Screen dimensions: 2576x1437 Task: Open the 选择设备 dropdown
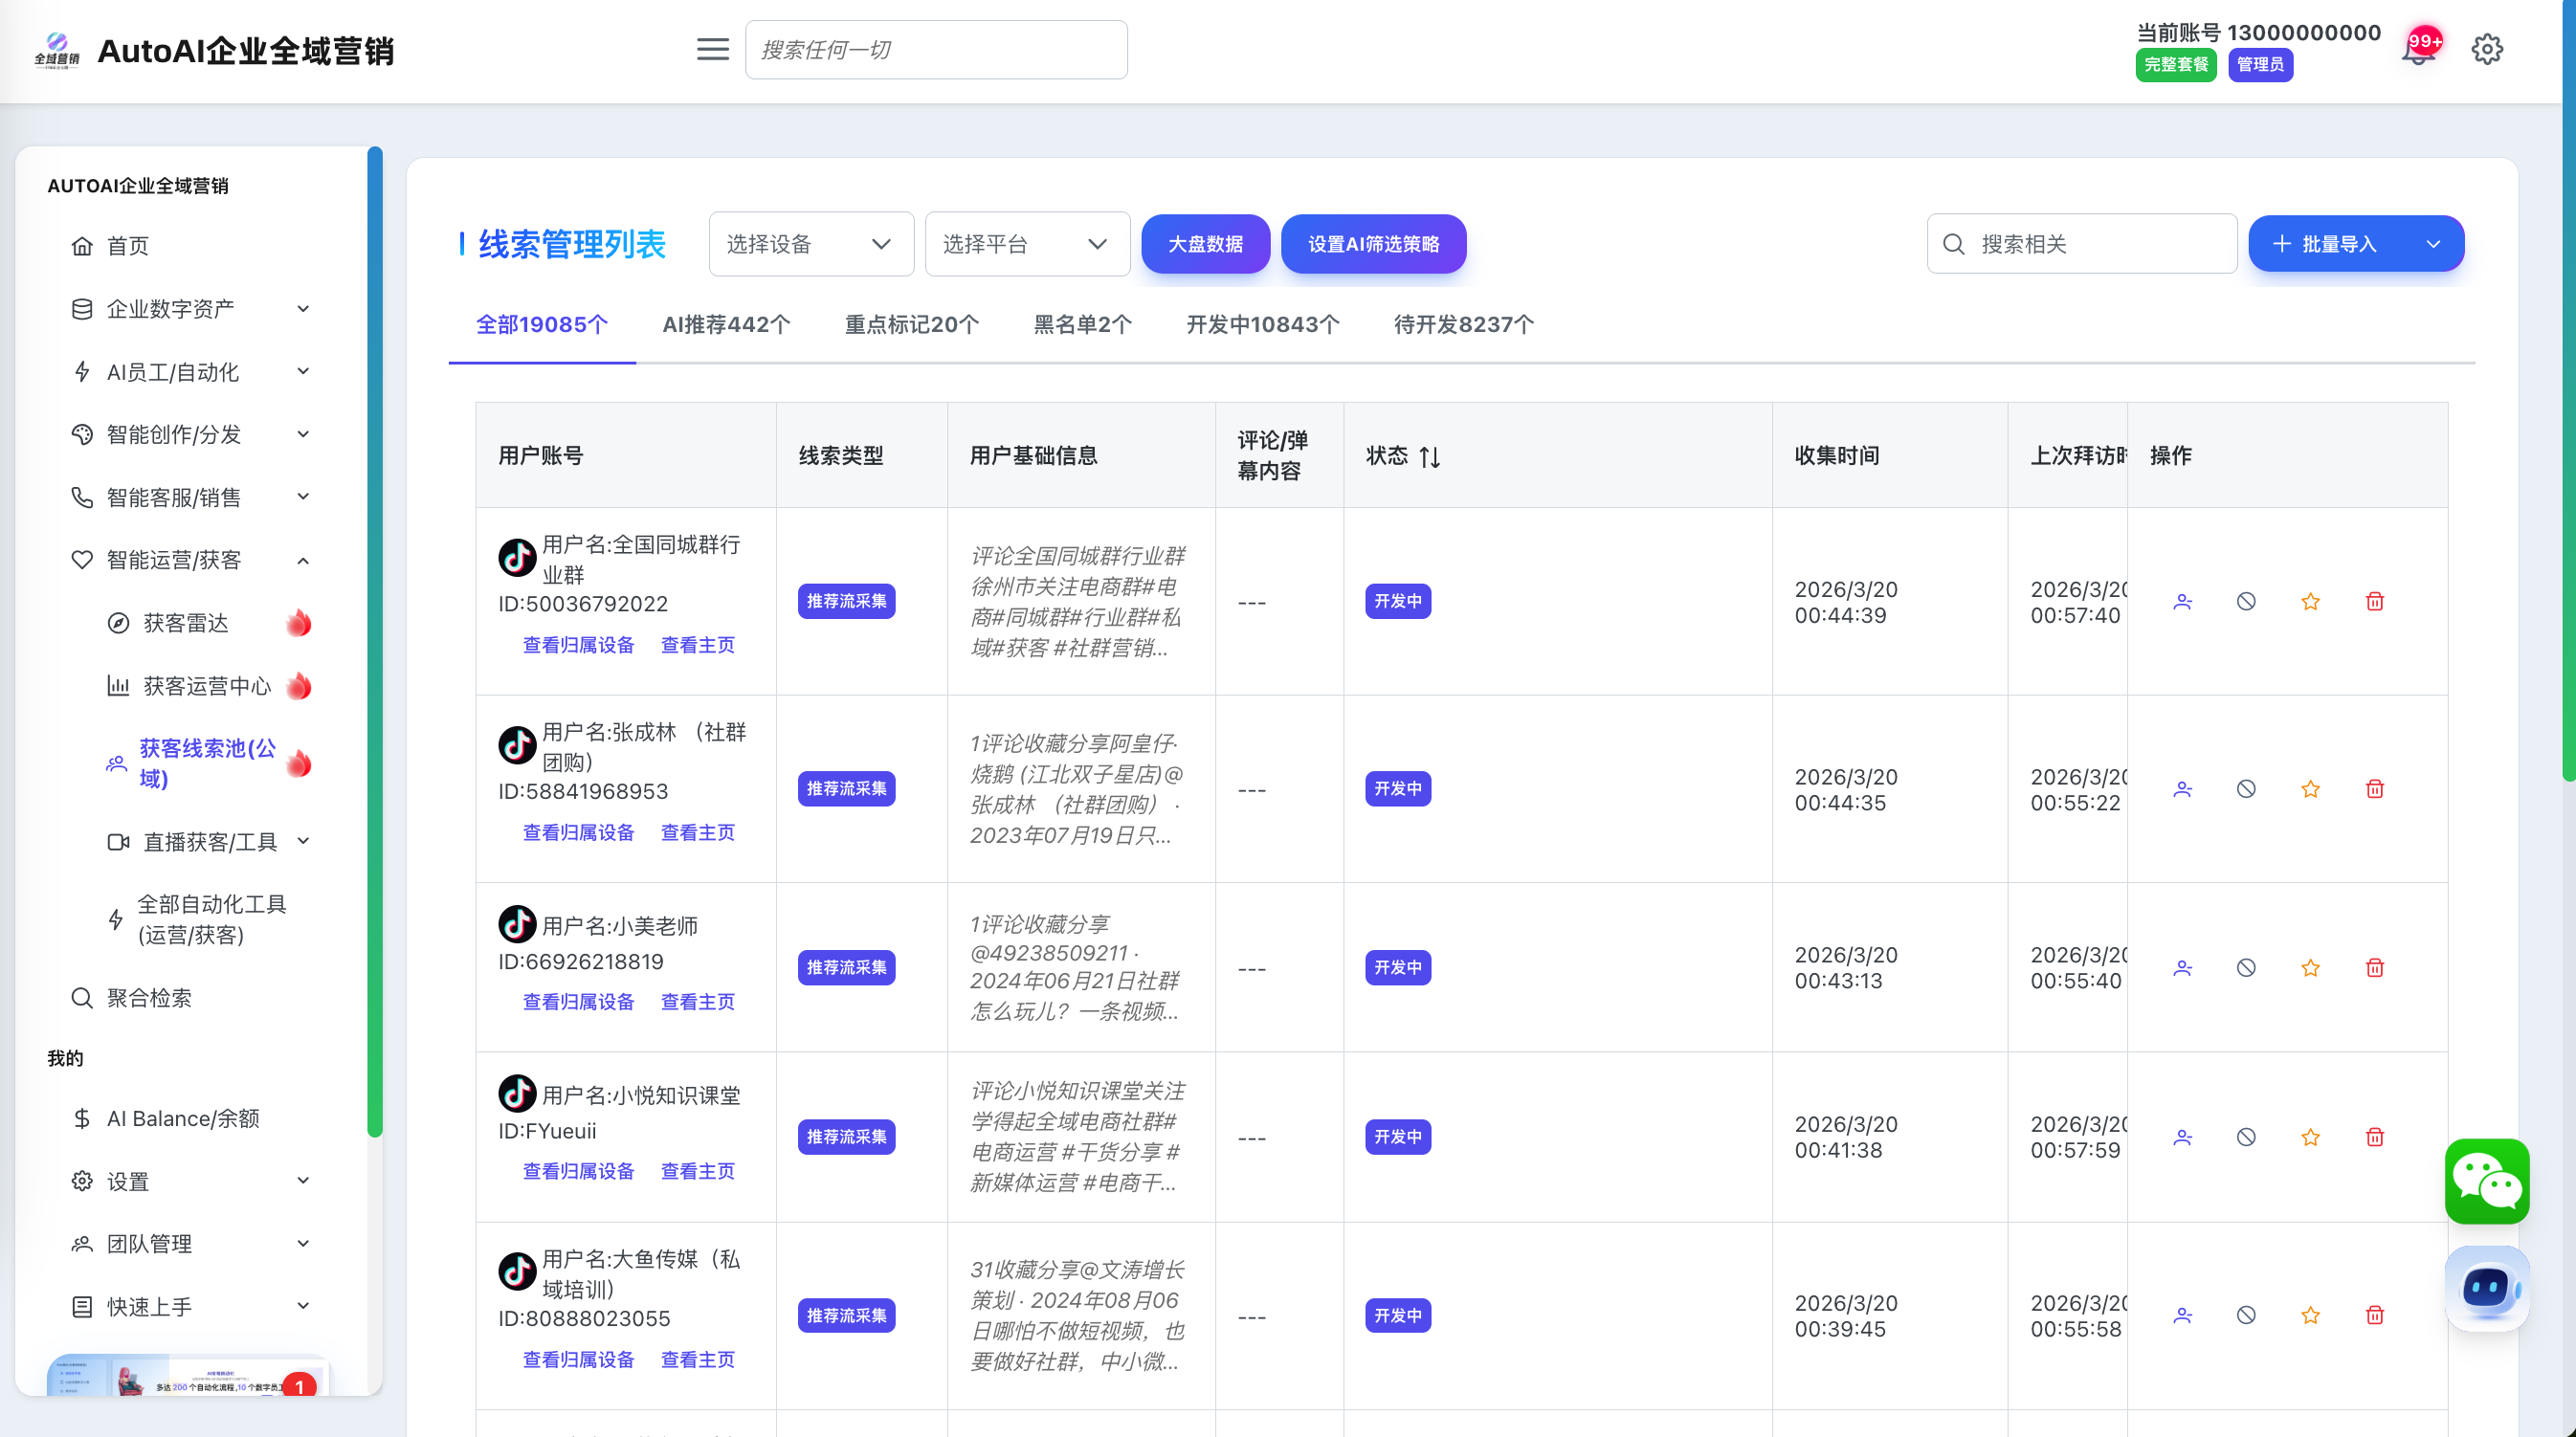coord(810,244)
